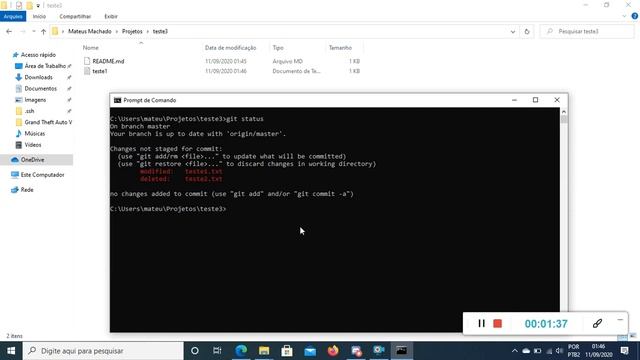The image size is (640, 360).
Task: Open the Windows Start menu
Action: pyautogui.click(x=11, y=351)
